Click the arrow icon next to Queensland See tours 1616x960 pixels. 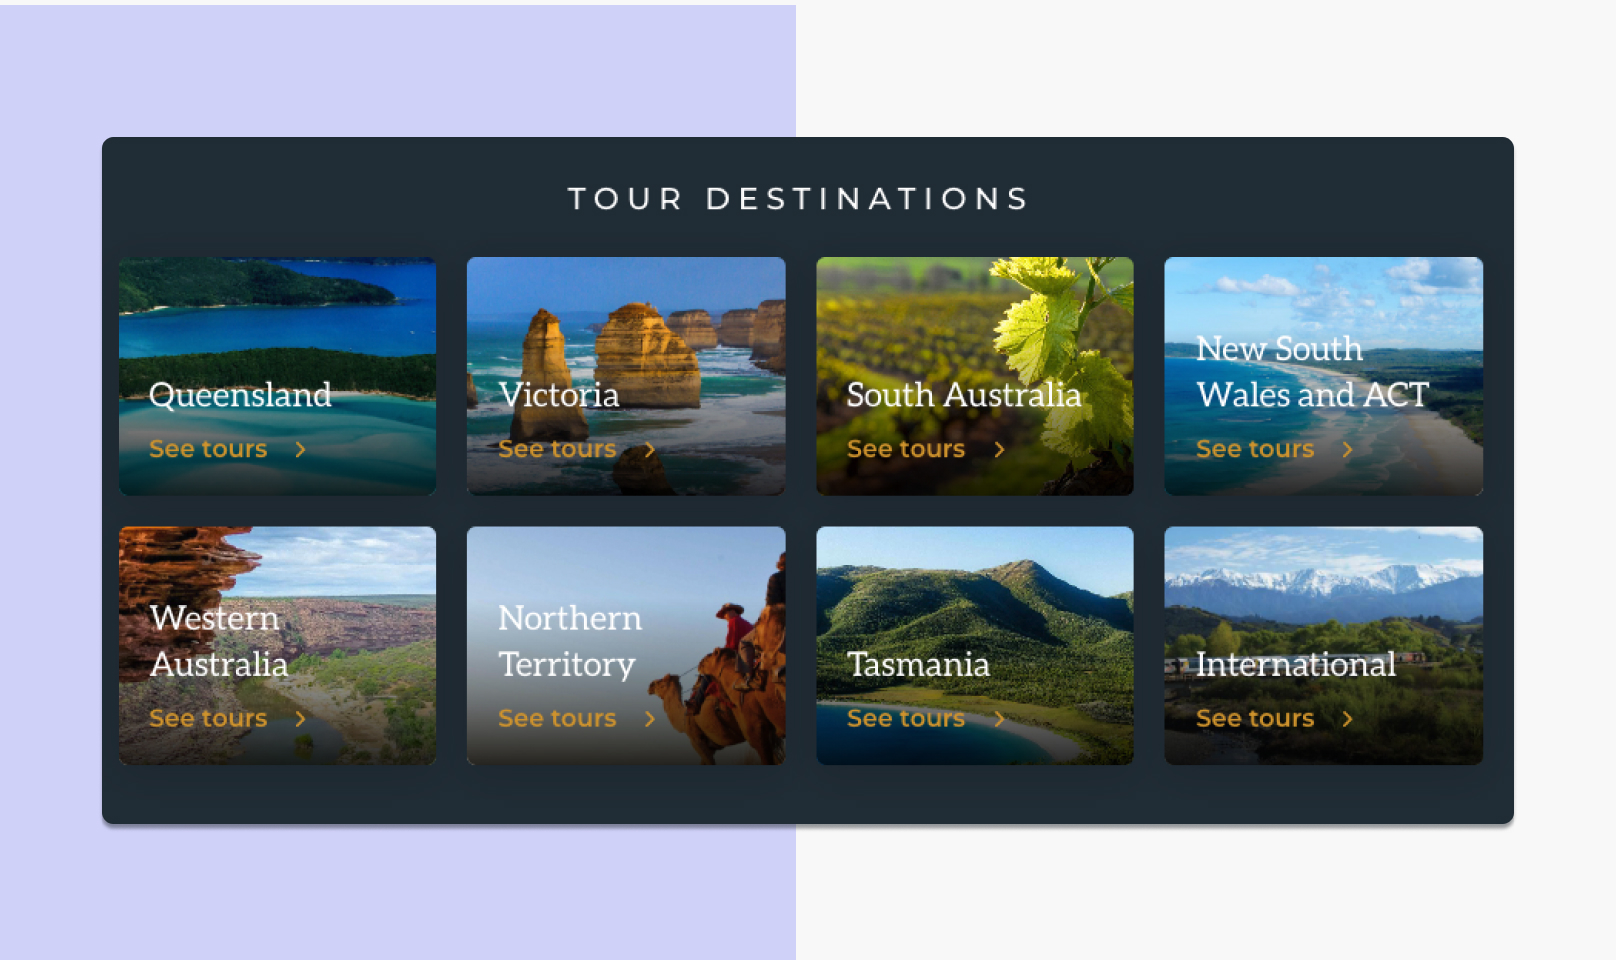[x=300, y=450]
